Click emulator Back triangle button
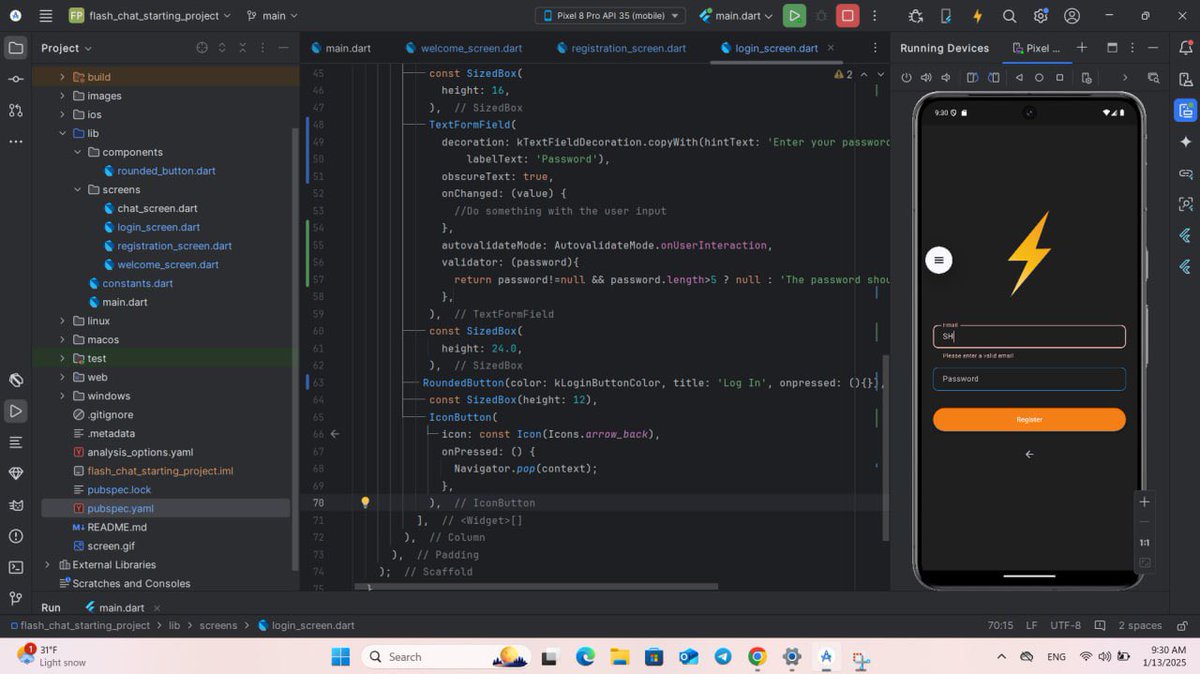This screenshot has height=674, width=1200. (x=1019, y=77)
